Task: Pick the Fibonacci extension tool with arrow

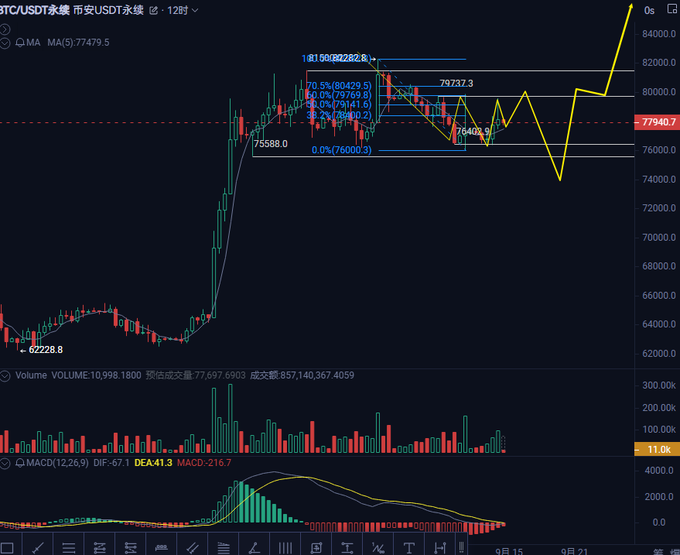Action: tap(131, 548)
